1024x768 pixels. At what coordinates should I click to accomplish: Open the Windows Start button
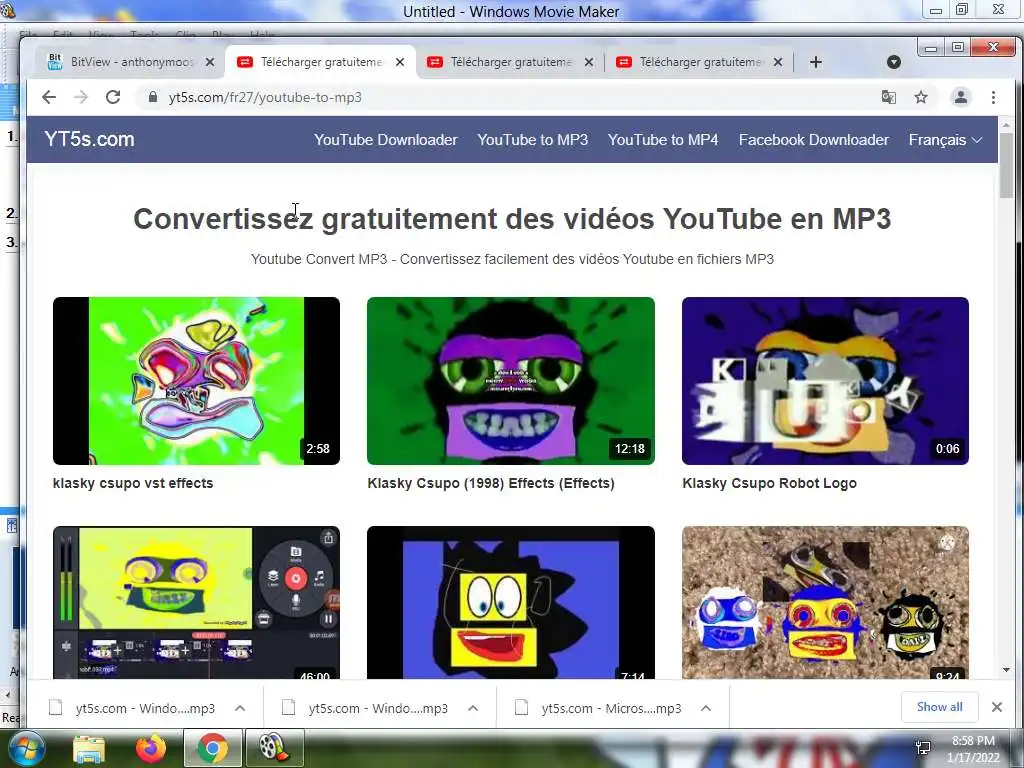tap(25, 748)
